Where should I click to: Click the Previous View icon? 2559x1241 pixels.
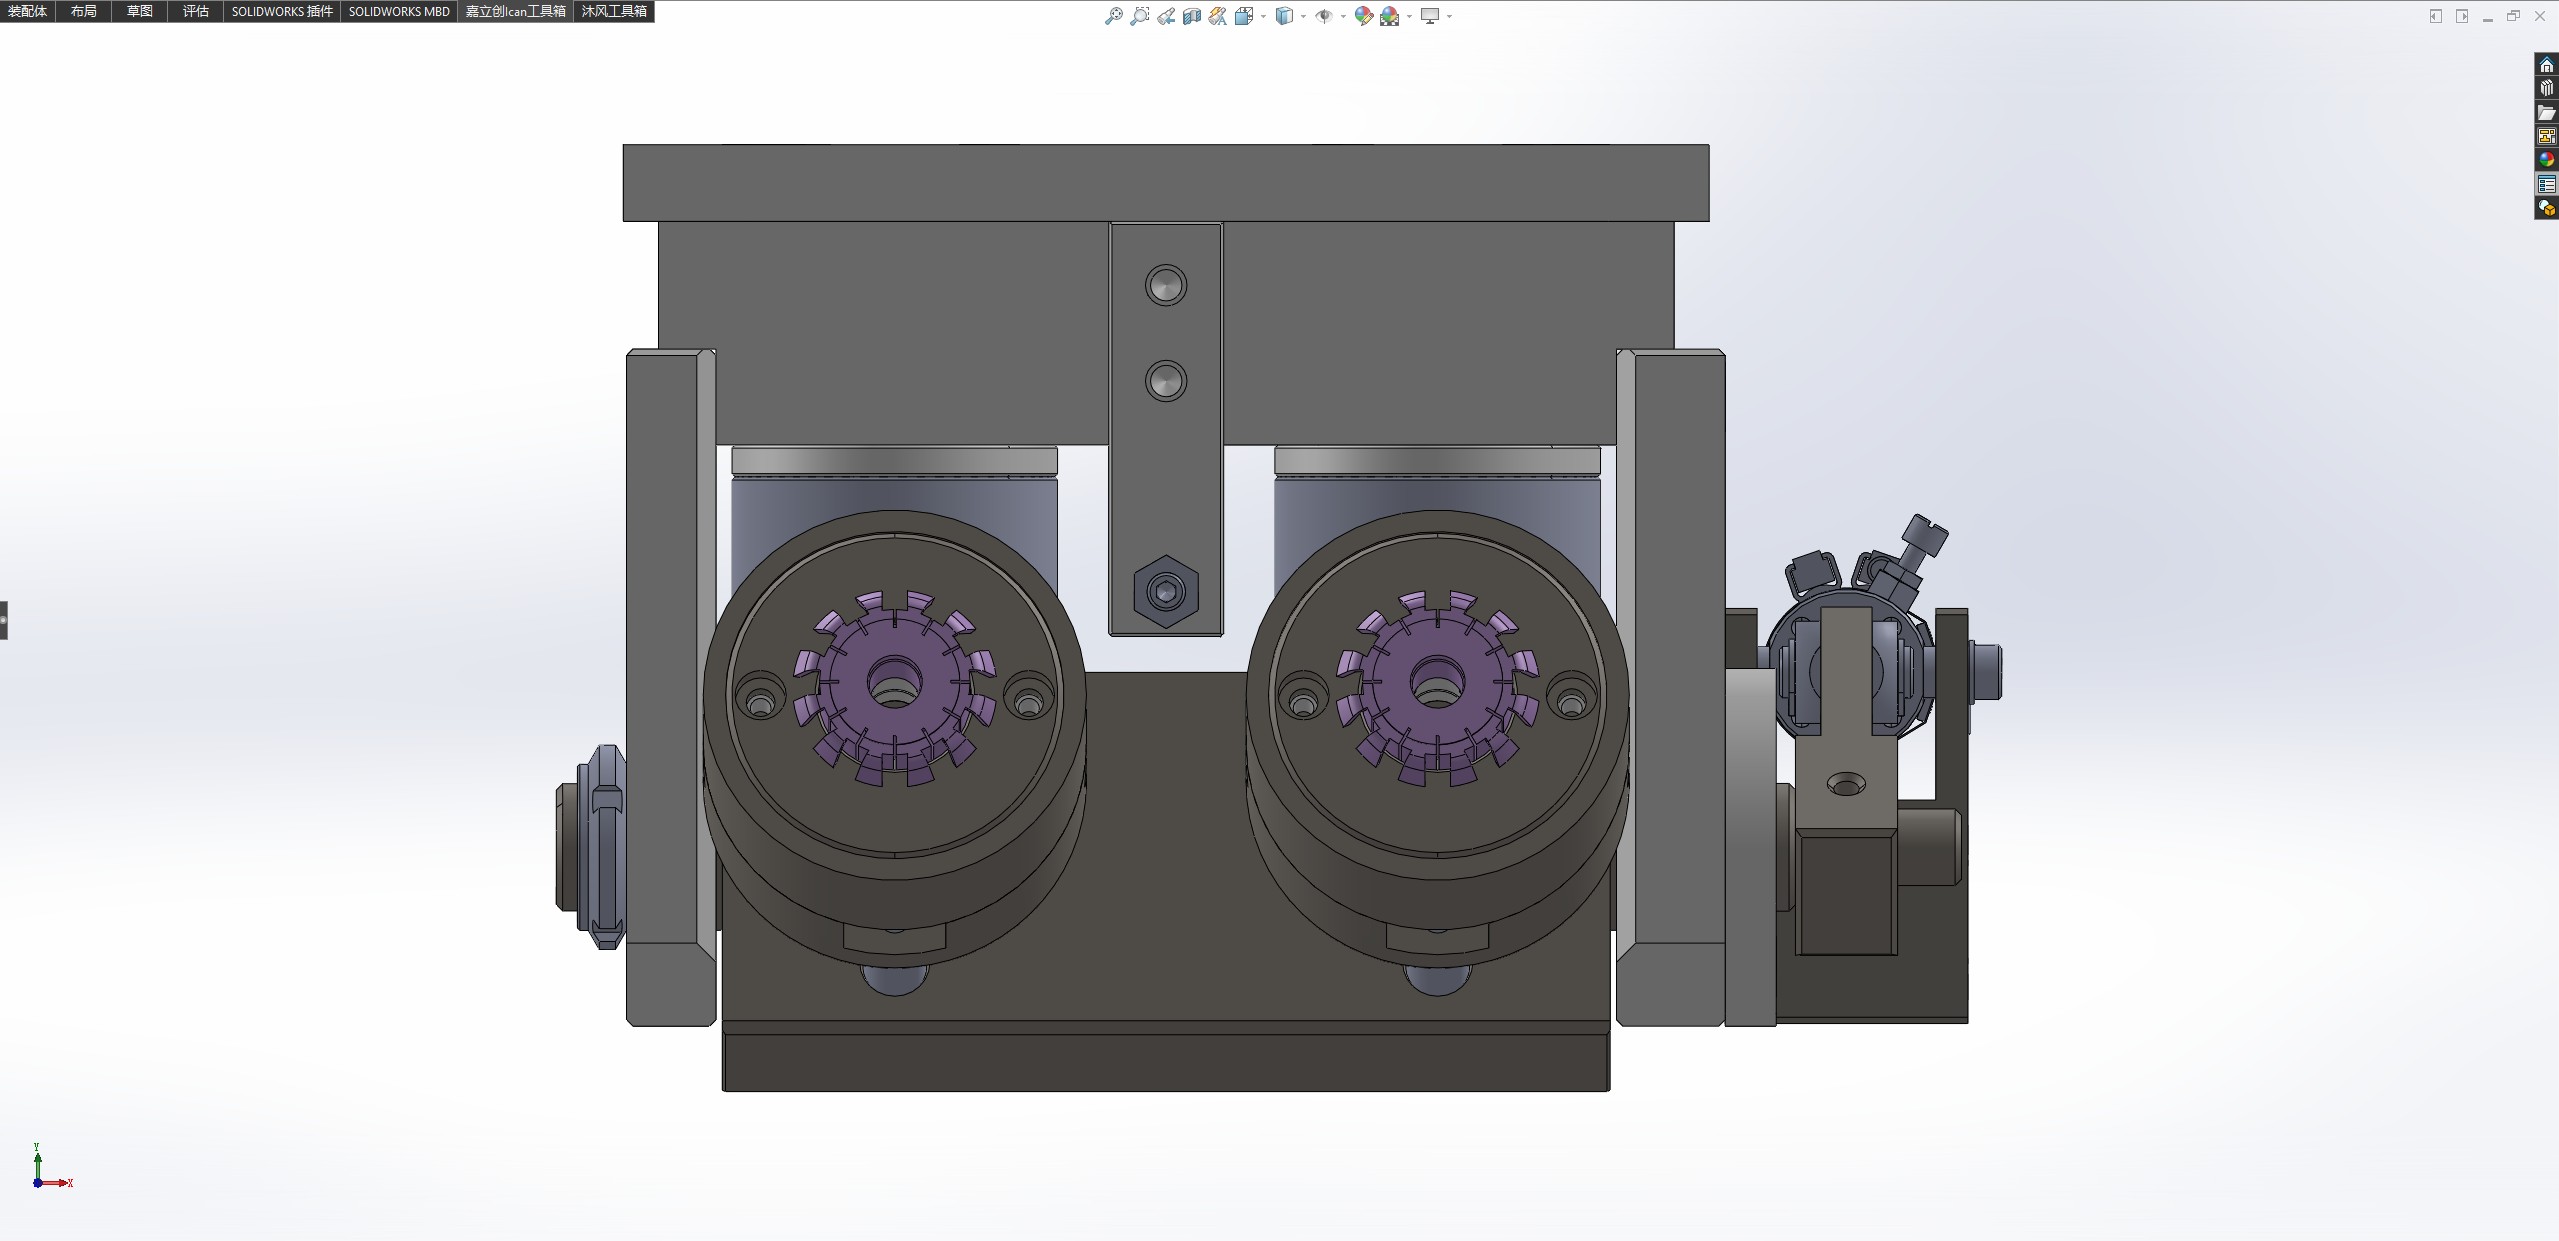(x=1166, y=16)
